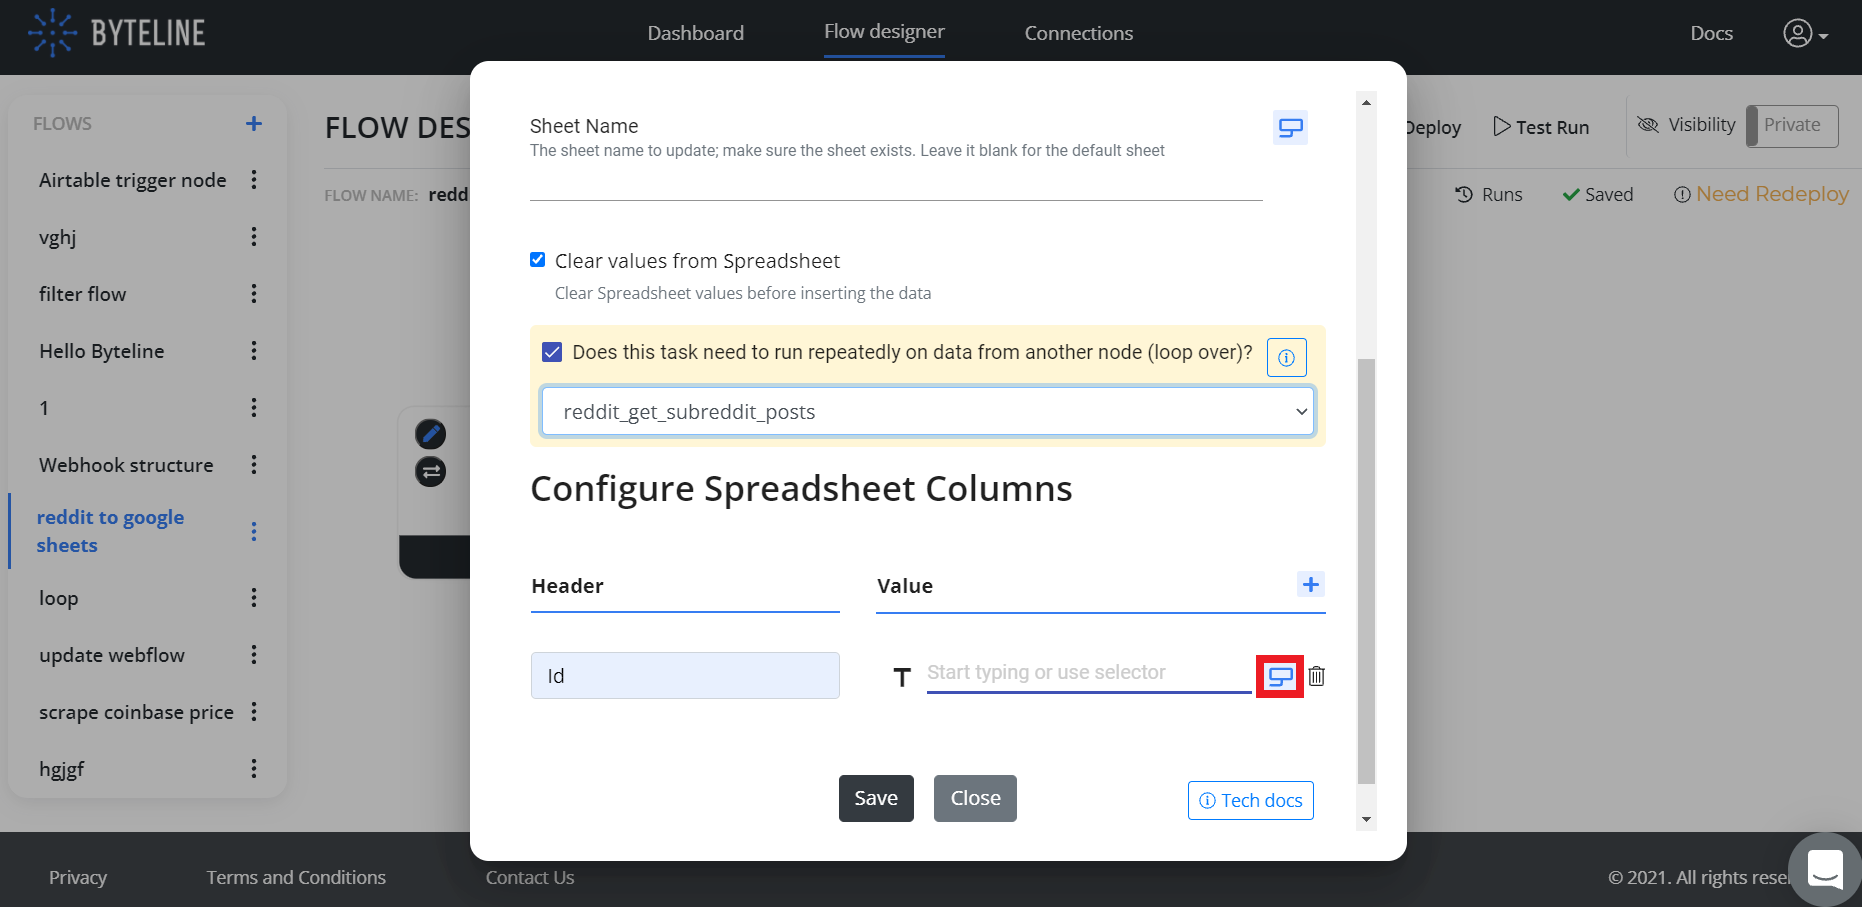The height and width of the screenshot is (907, 1862).
Task: Click Saved status indicator
Action: pos(1598,194)
